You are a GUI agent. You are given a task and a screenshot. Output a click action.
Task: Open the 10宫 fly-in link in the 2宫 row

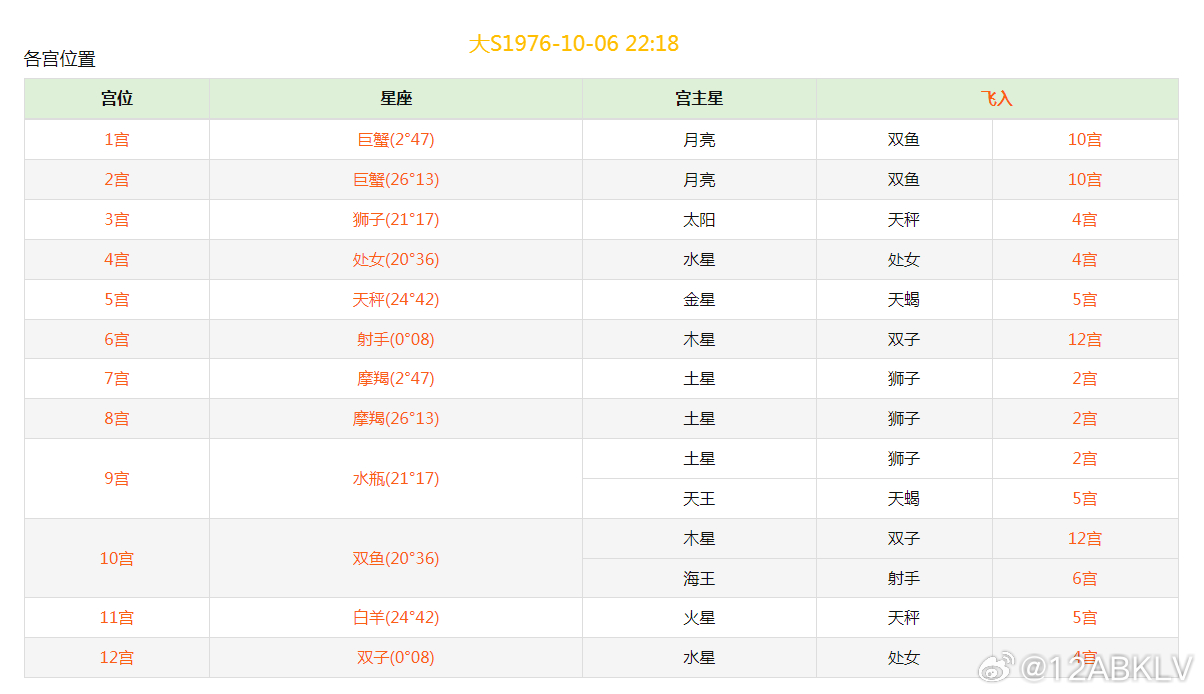click(1085, 180)
